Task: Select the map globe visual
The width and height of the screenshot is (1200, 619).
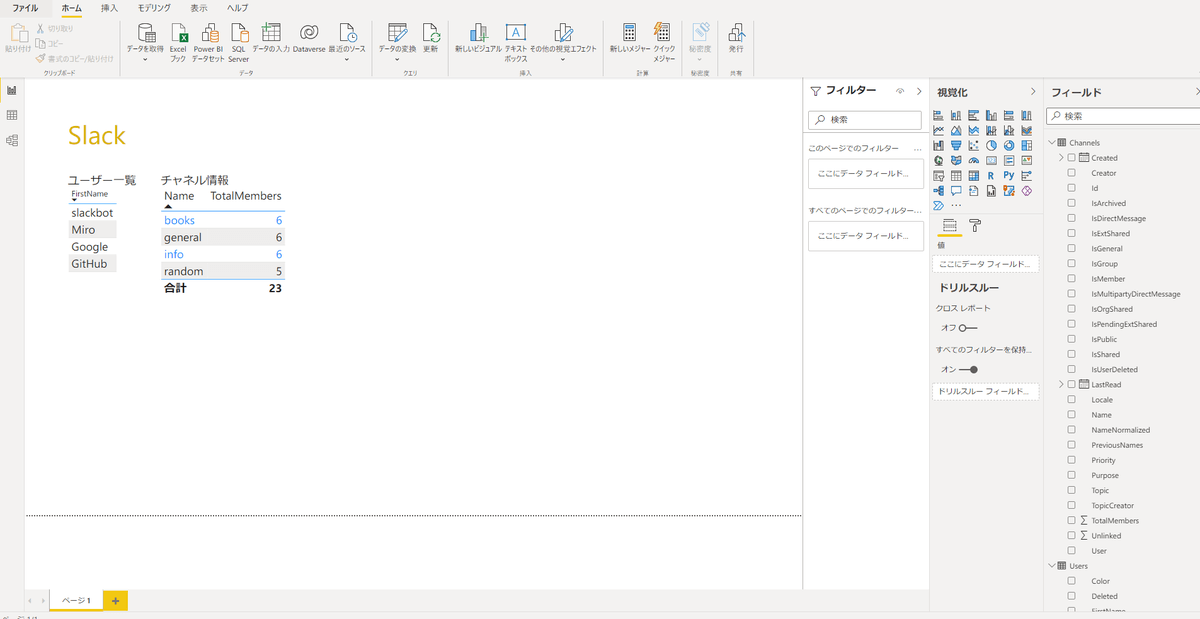Action: (938, 160)
